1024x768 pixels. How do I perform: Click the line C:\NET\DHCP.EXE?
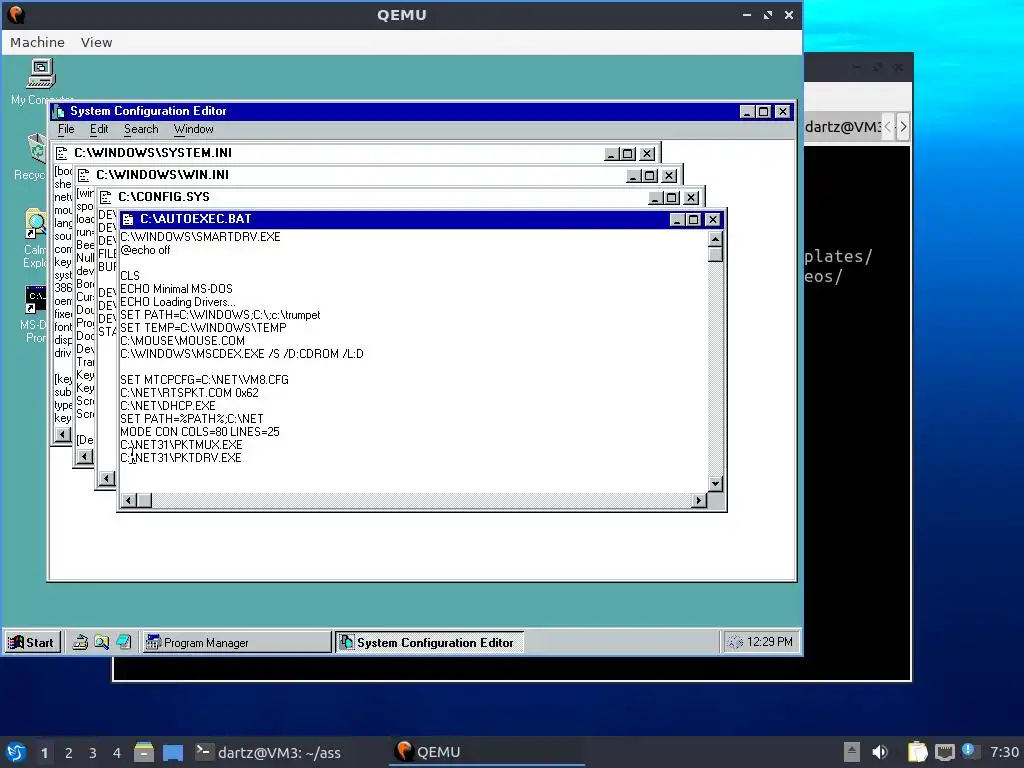pyautogui.click(x=168, y=406)
